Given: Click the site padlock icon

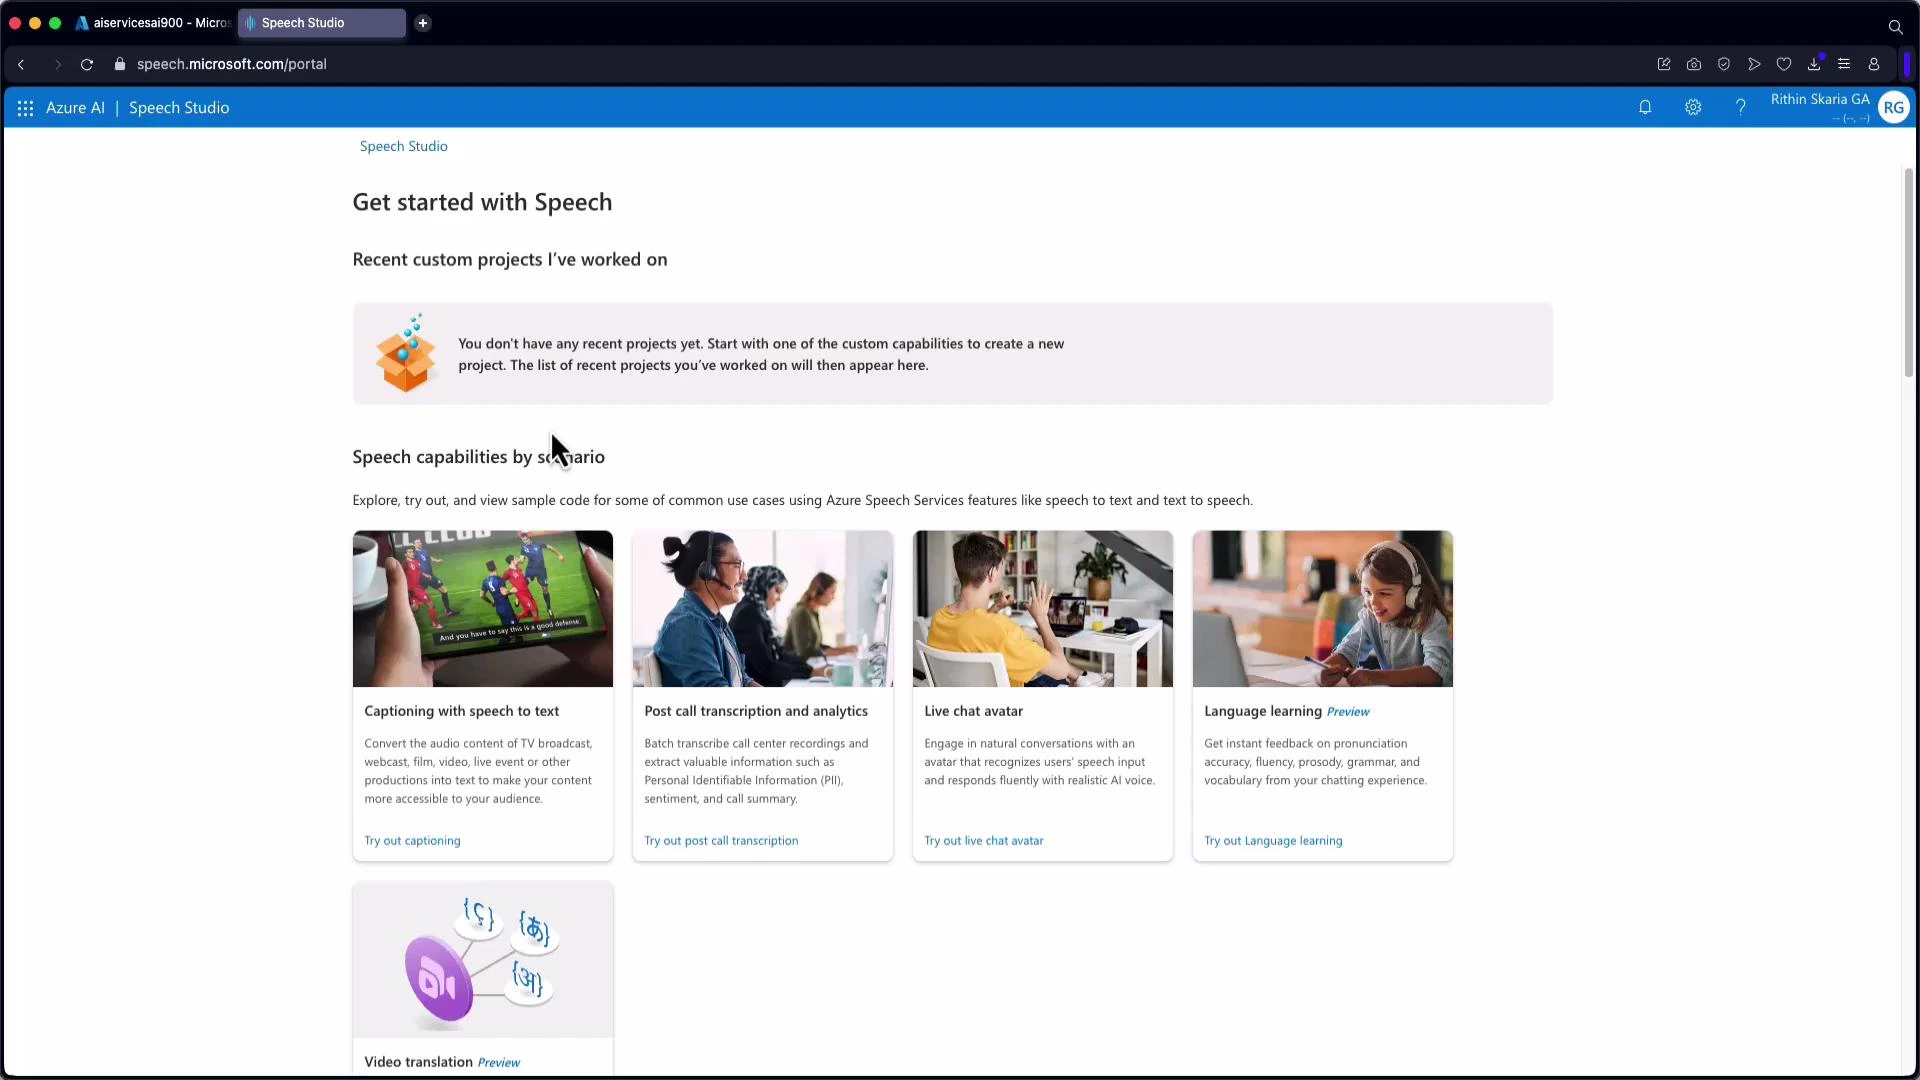Looking at the screenshot, I should [120, 64].
